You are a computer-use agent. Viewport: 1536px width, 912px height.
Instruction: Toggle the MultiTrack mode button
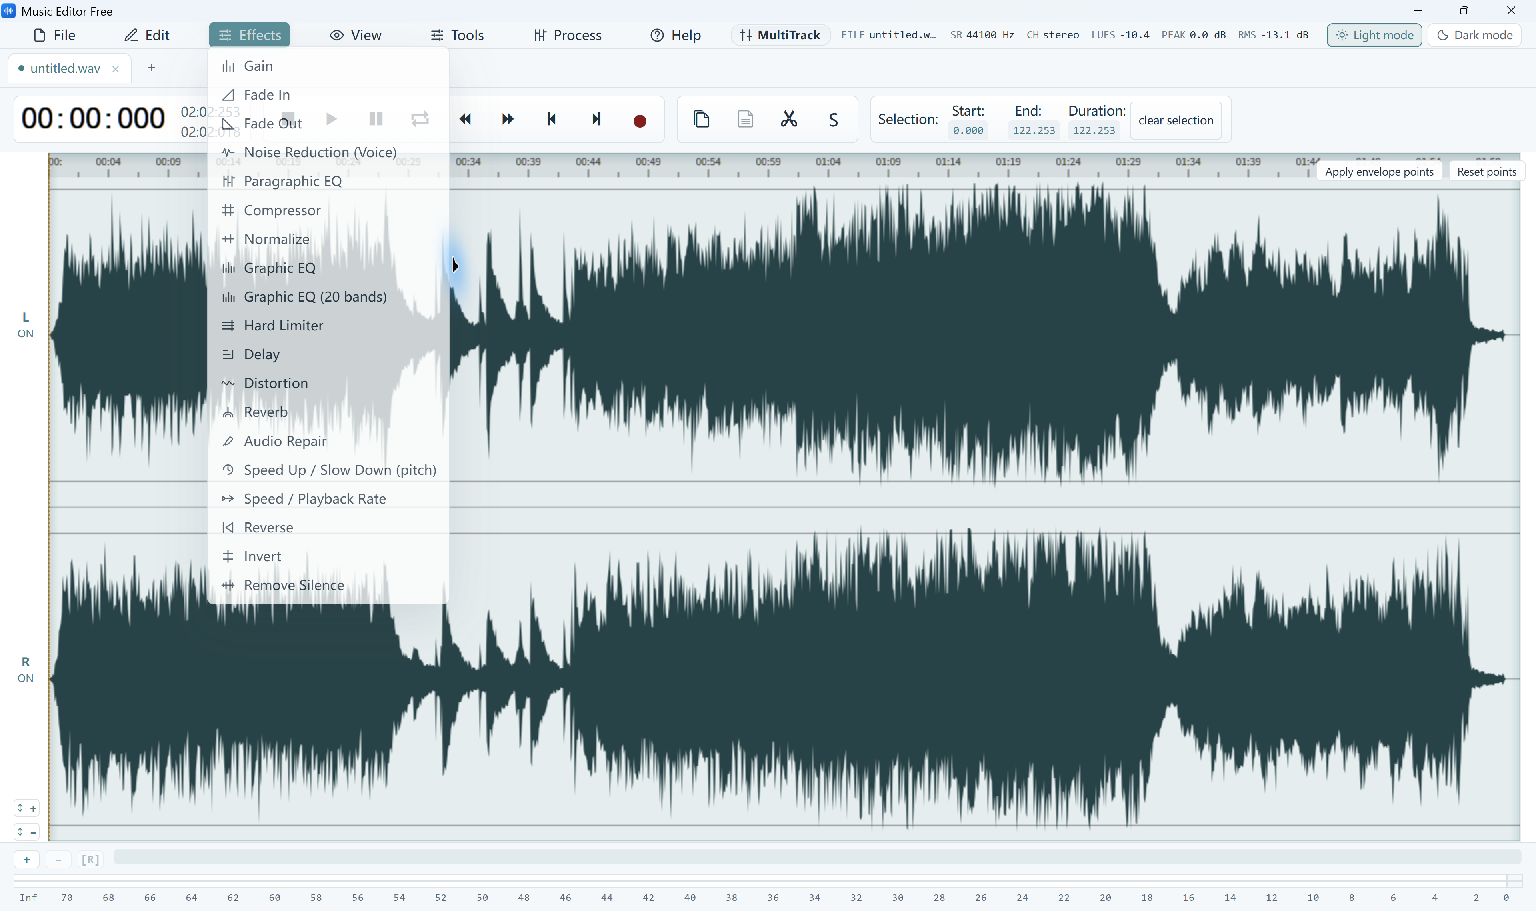pos(780,35)
